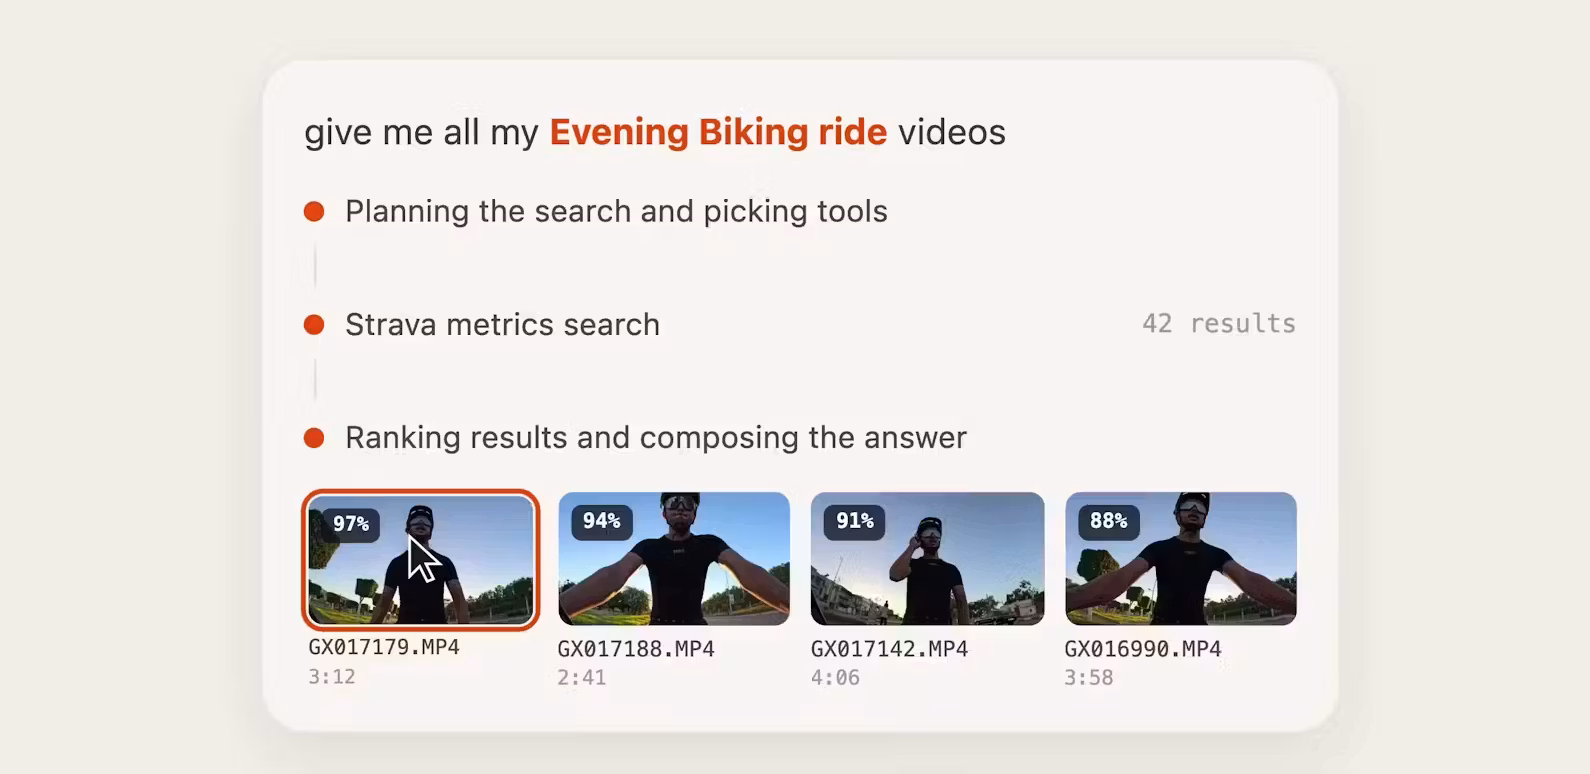Click the 4:06 duration under GX017142.MP4
This screenshot has height=774, width=1590.
pos(835,678)
